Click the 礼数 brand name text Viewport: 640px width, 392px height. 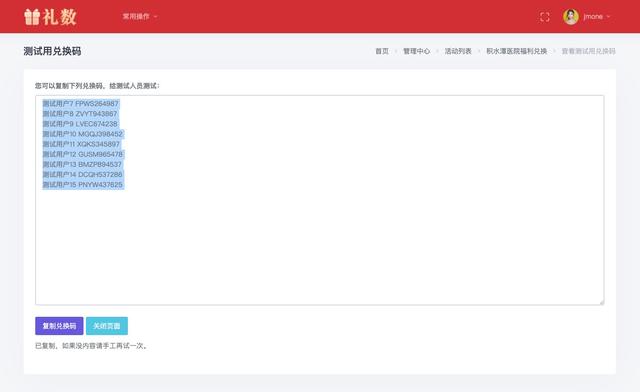click(x=60, y=17)
